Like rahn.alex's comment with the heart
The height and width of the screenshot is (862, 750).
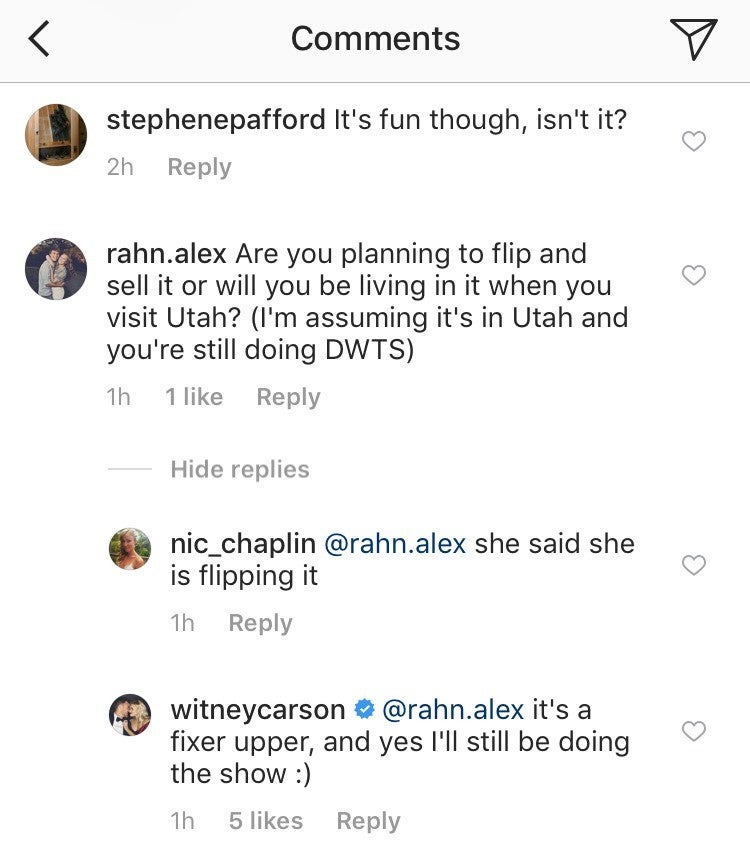[x=693, y=275]
